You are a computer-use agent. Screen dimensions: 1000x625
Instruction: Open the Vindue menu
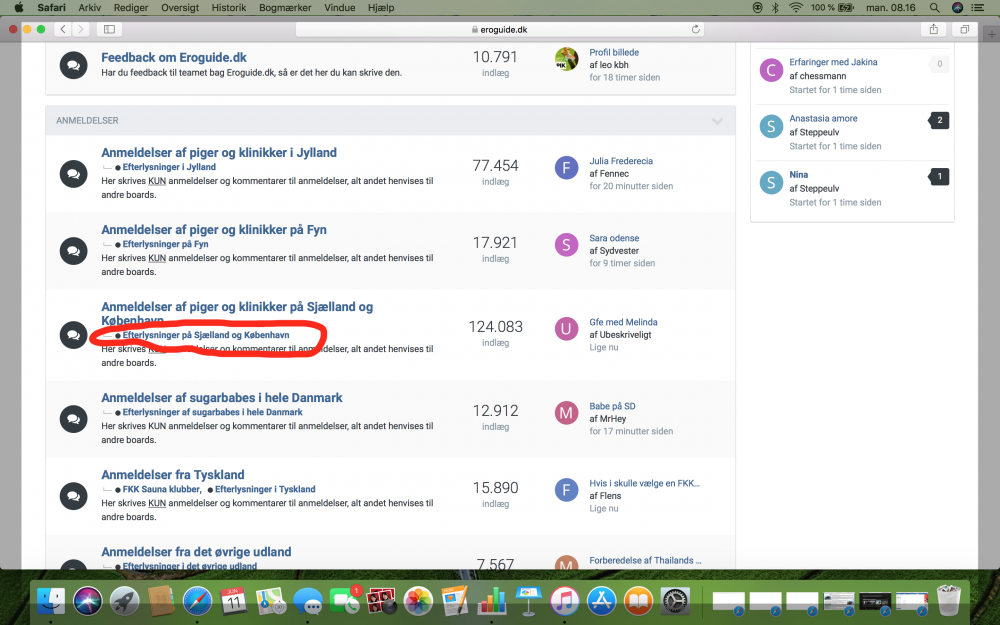(x=340, y=8)
